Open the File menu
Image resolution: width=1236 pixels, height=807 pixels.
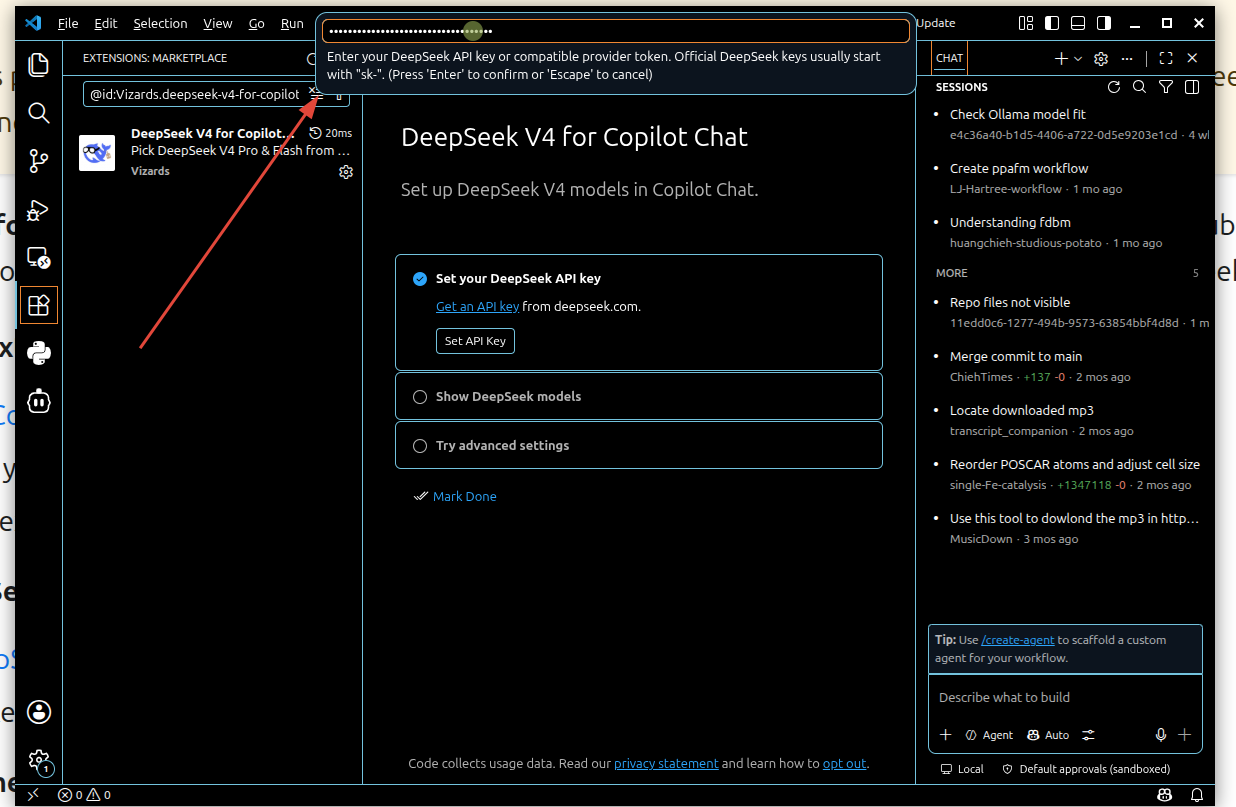click(x=68, y=23)
